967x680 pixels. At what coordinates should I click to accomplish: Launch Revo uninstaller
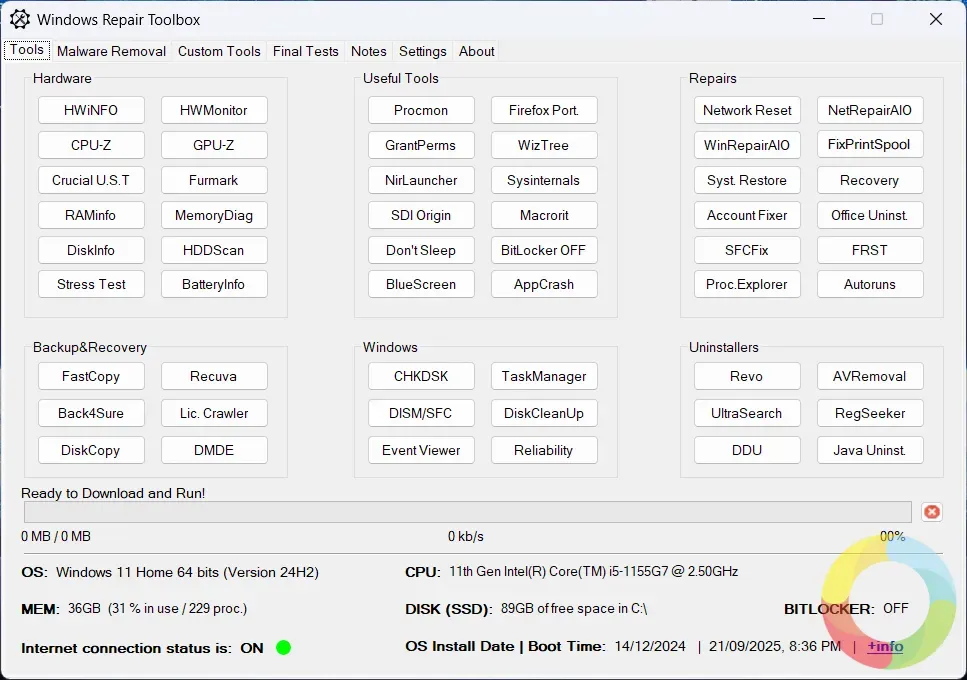(x=747, y=376)
